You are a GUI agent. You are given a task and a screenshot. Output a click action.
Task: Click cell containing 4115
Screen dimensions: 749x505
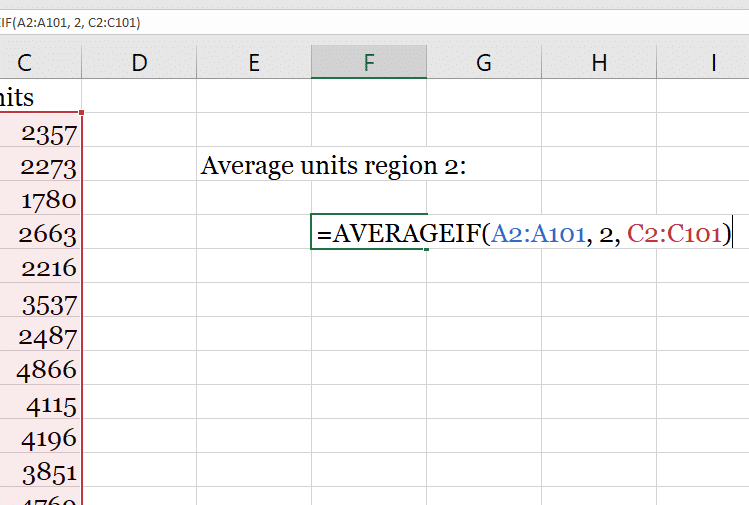(40, 402)
